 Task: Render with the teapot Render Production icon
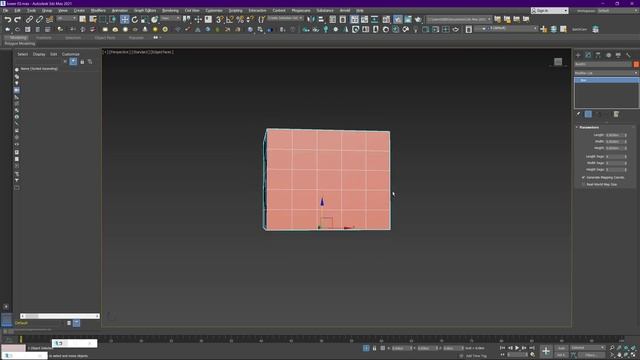coord(418,19)
